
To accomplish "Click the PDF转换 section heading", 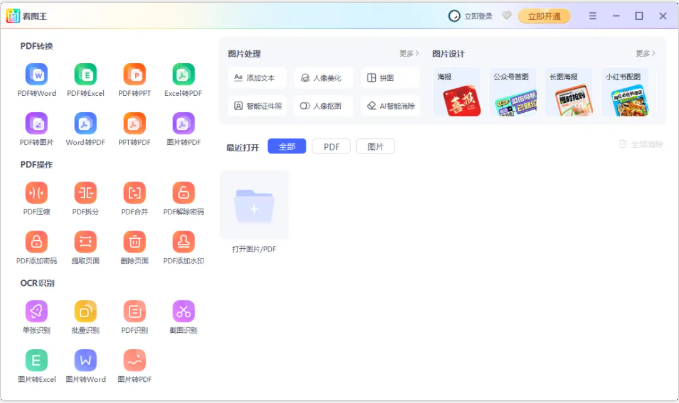I will tap(36, 46).
